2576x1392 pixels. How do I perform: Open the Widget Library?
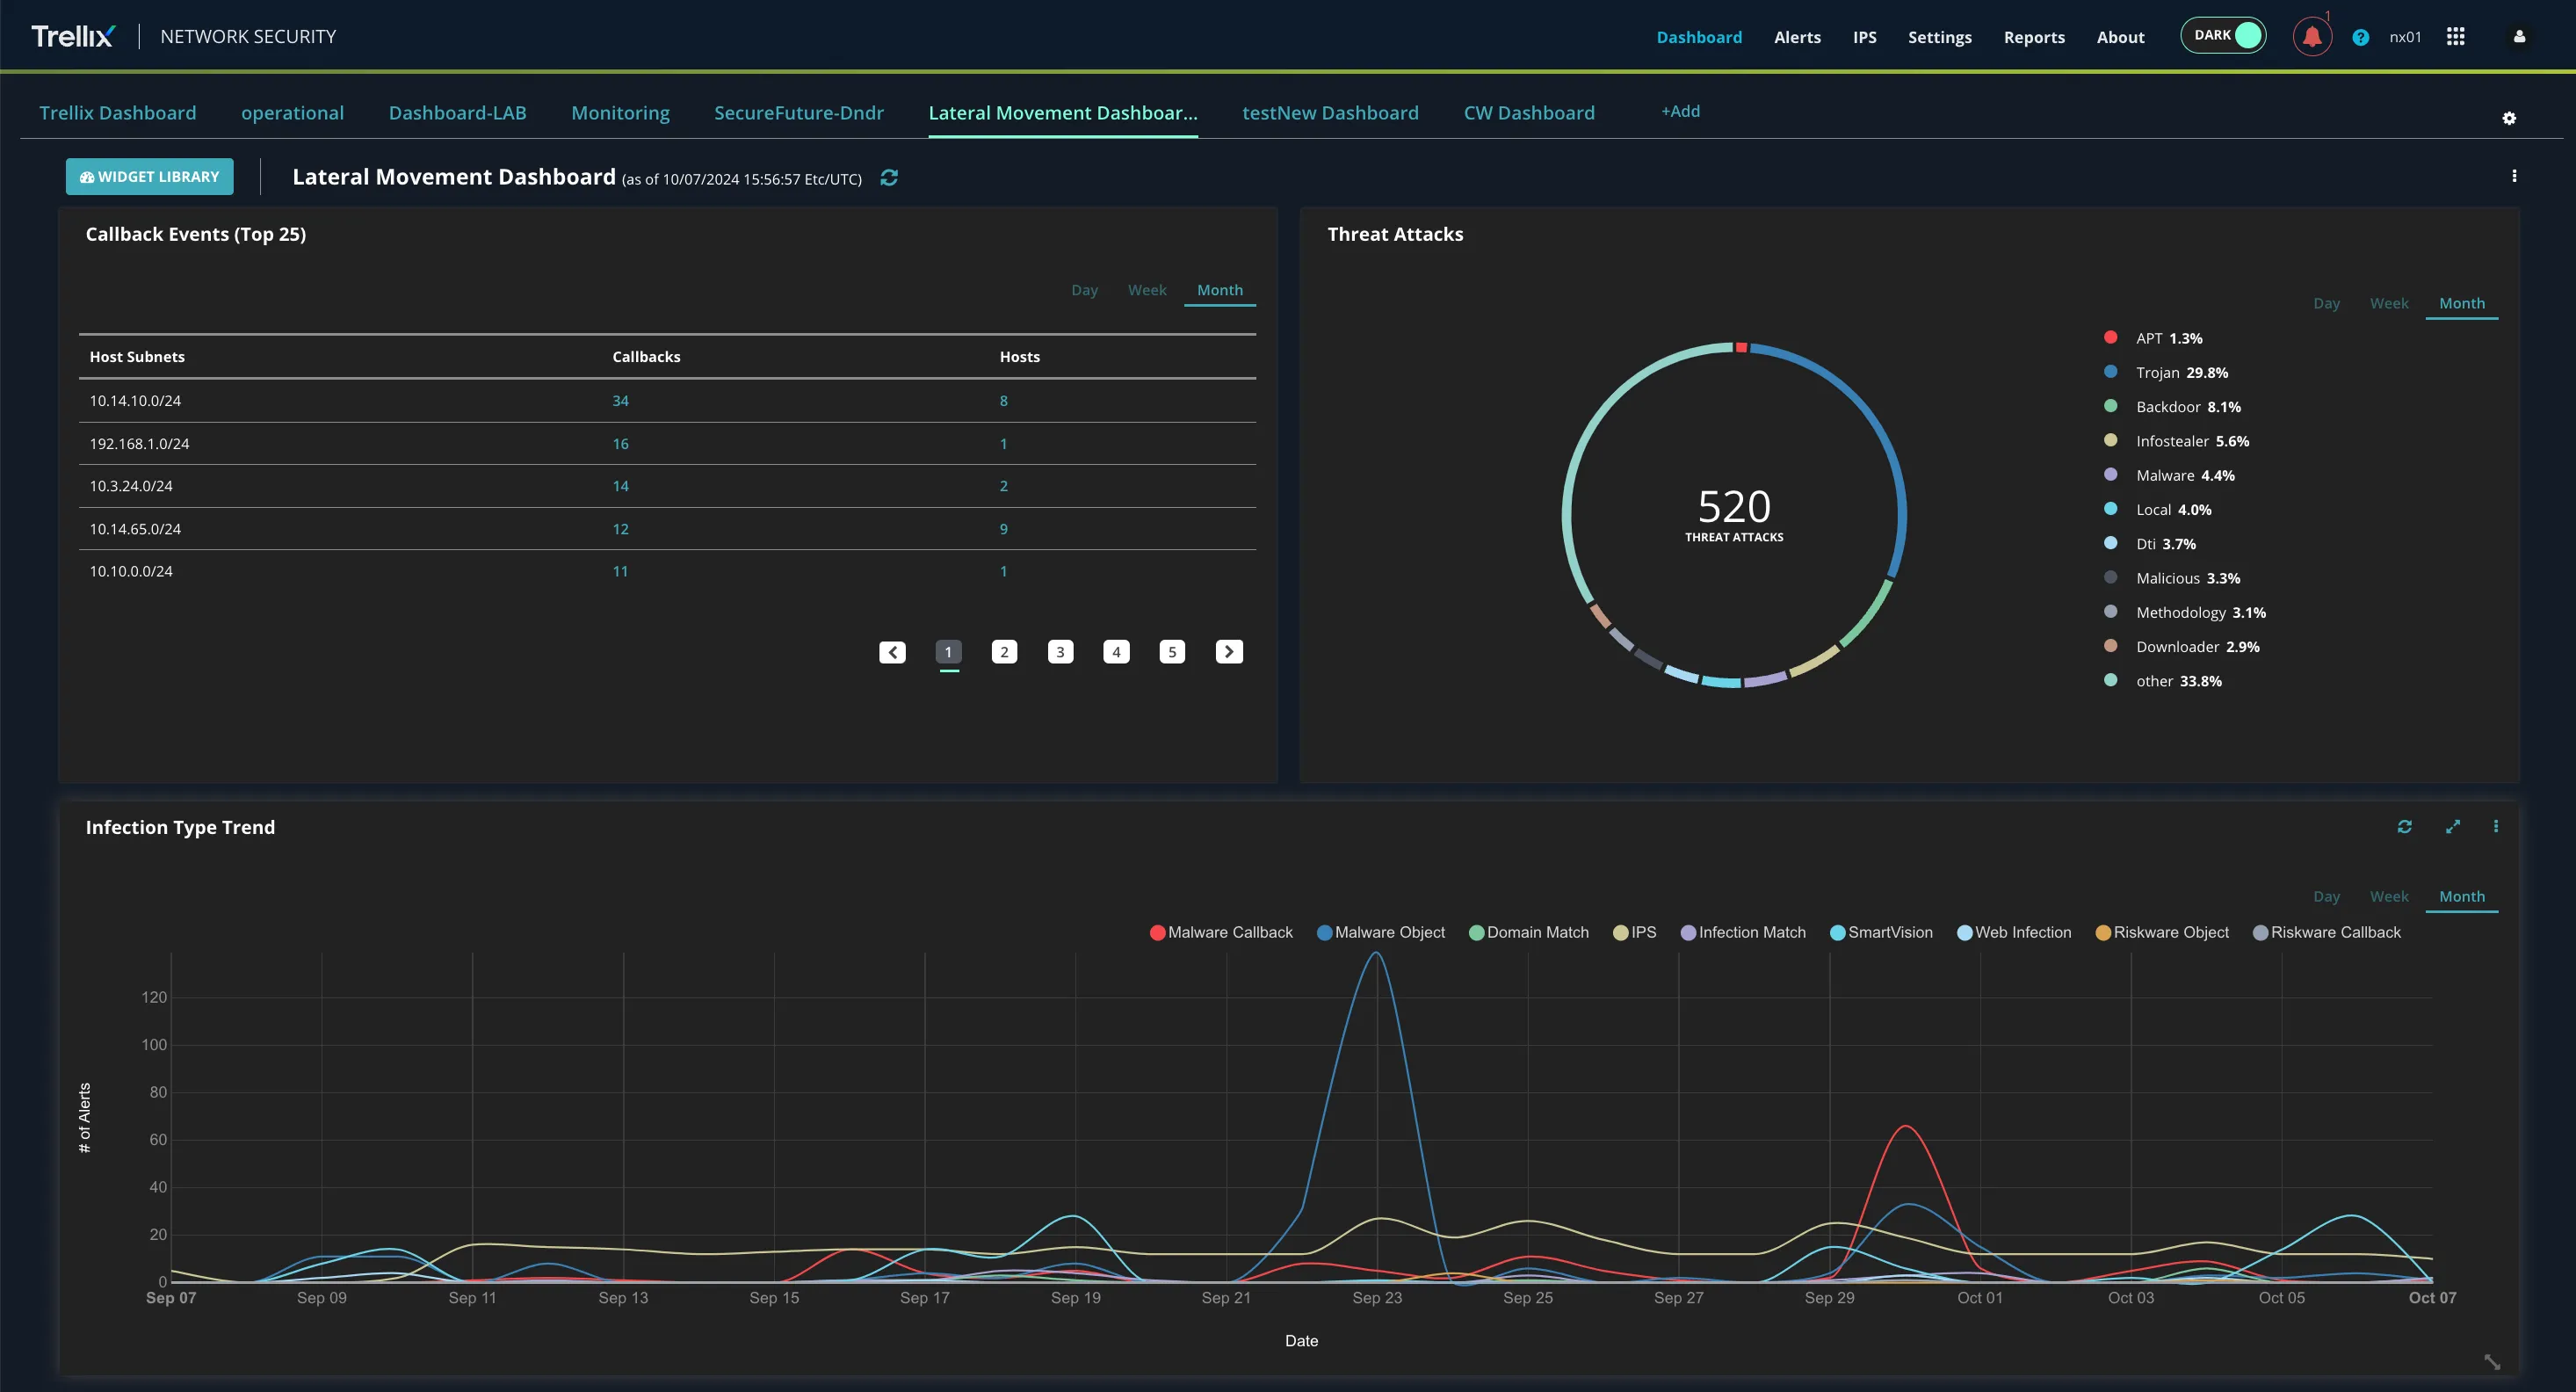150,177
